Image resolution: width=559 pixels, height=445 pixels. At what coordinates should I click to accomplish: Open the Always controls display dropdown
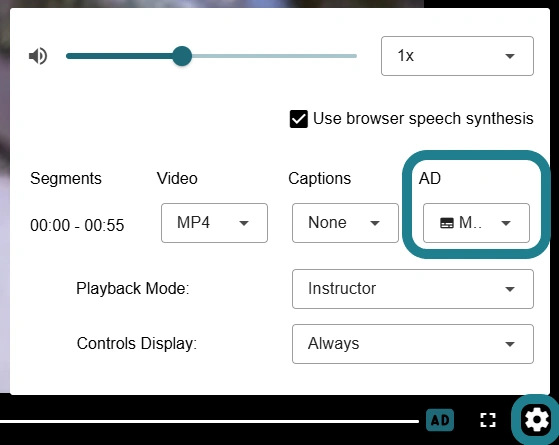pyautogui.click(x=413, y=344)
